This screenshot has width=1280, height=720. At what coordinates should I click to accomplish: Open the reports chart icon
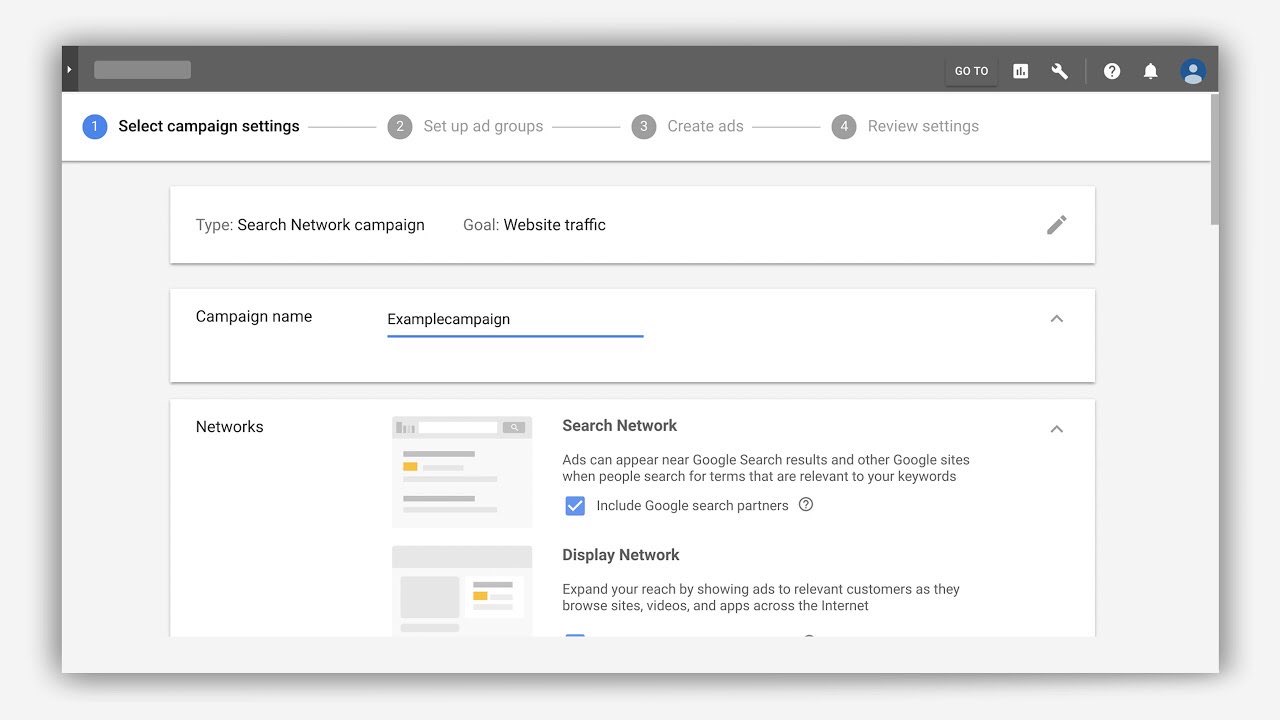[x=1020, y=71]
